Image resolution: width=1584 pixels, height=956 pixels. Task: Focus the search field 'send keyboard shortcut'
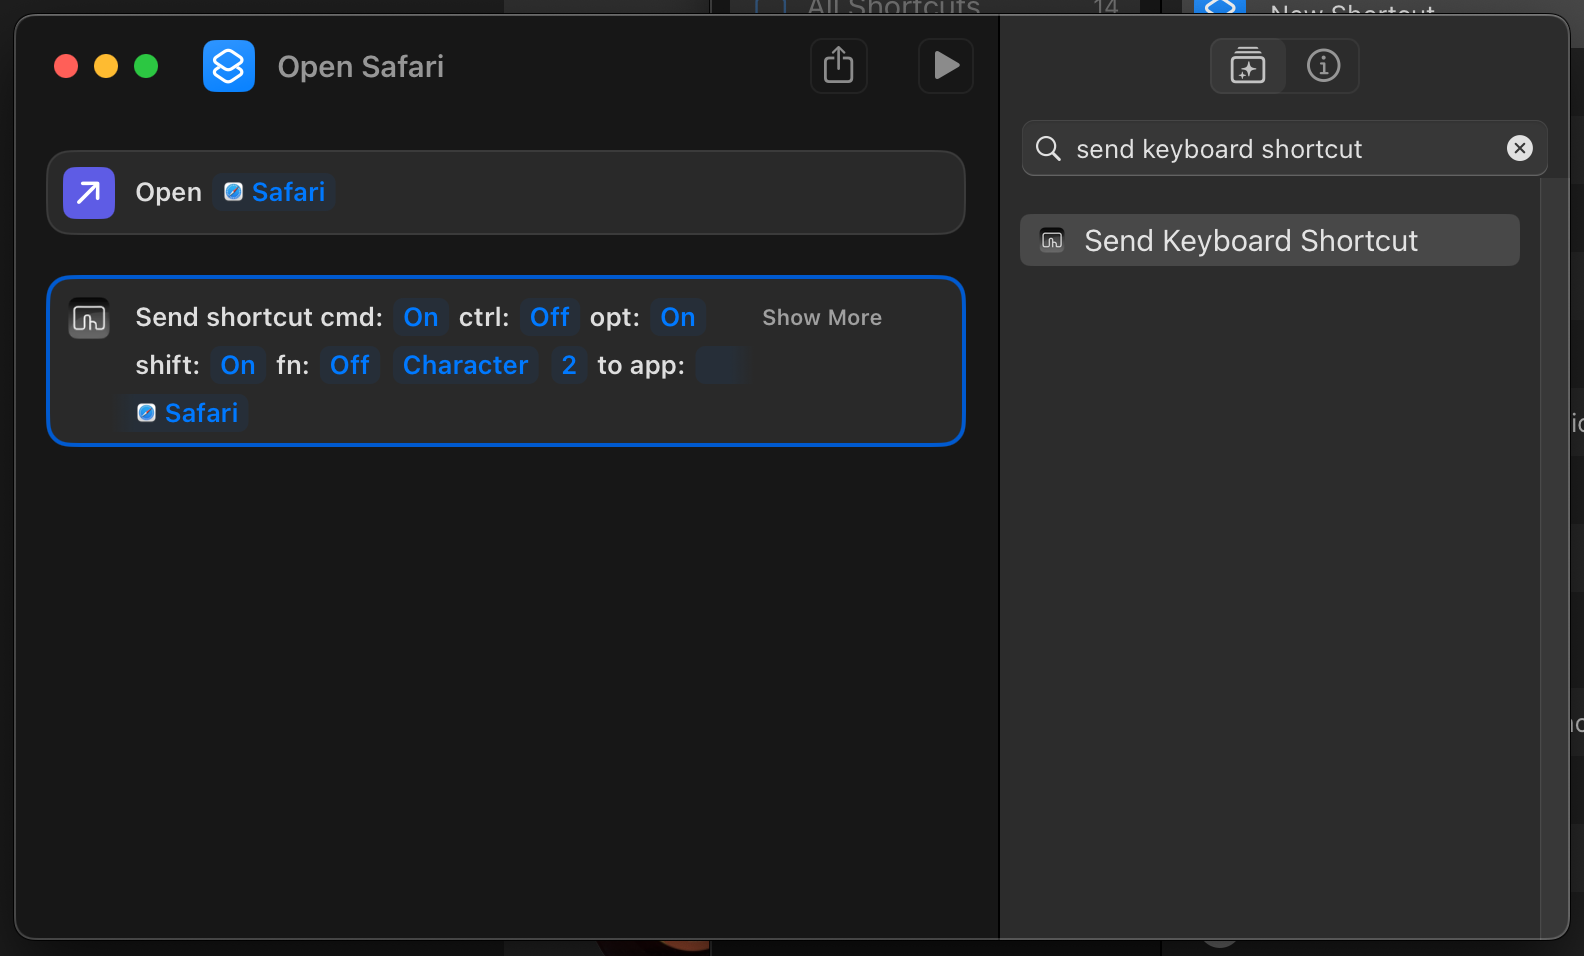tap(1284, 149)
